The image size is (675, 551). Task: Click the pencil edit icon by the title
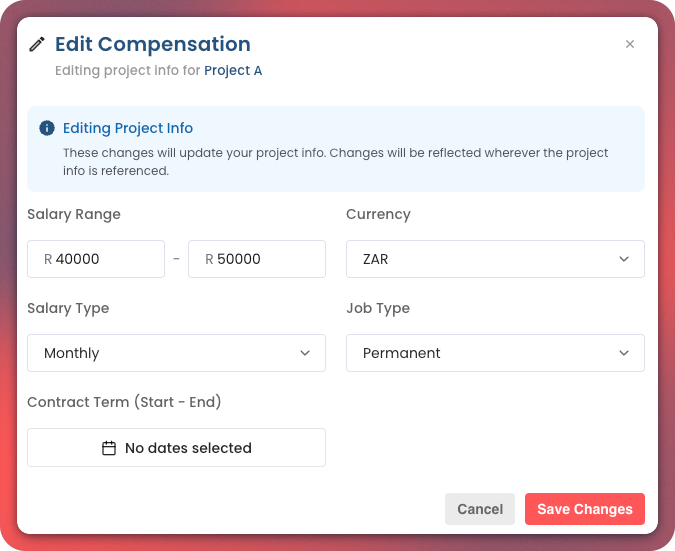(37, 44)
